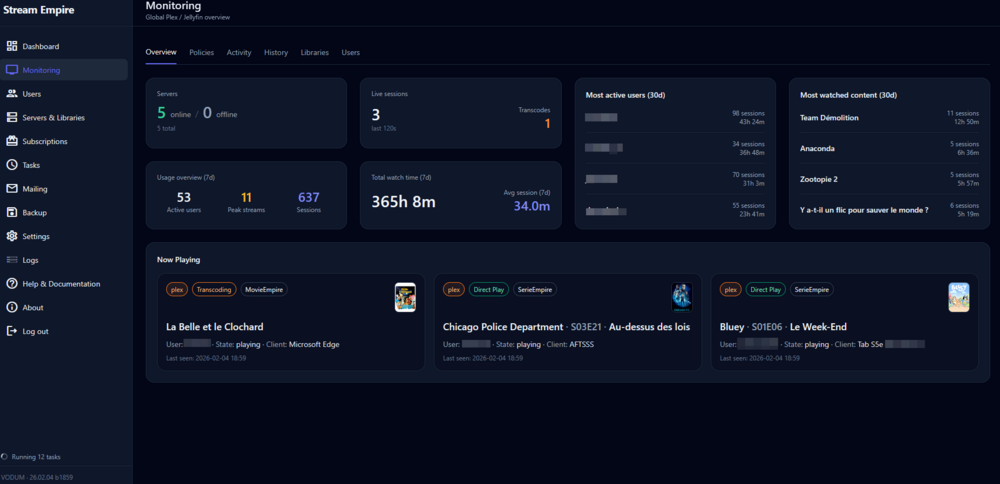Click the Logs lines icon
This screenshot has width=1000, height=484.
click(x=11, y=260)
